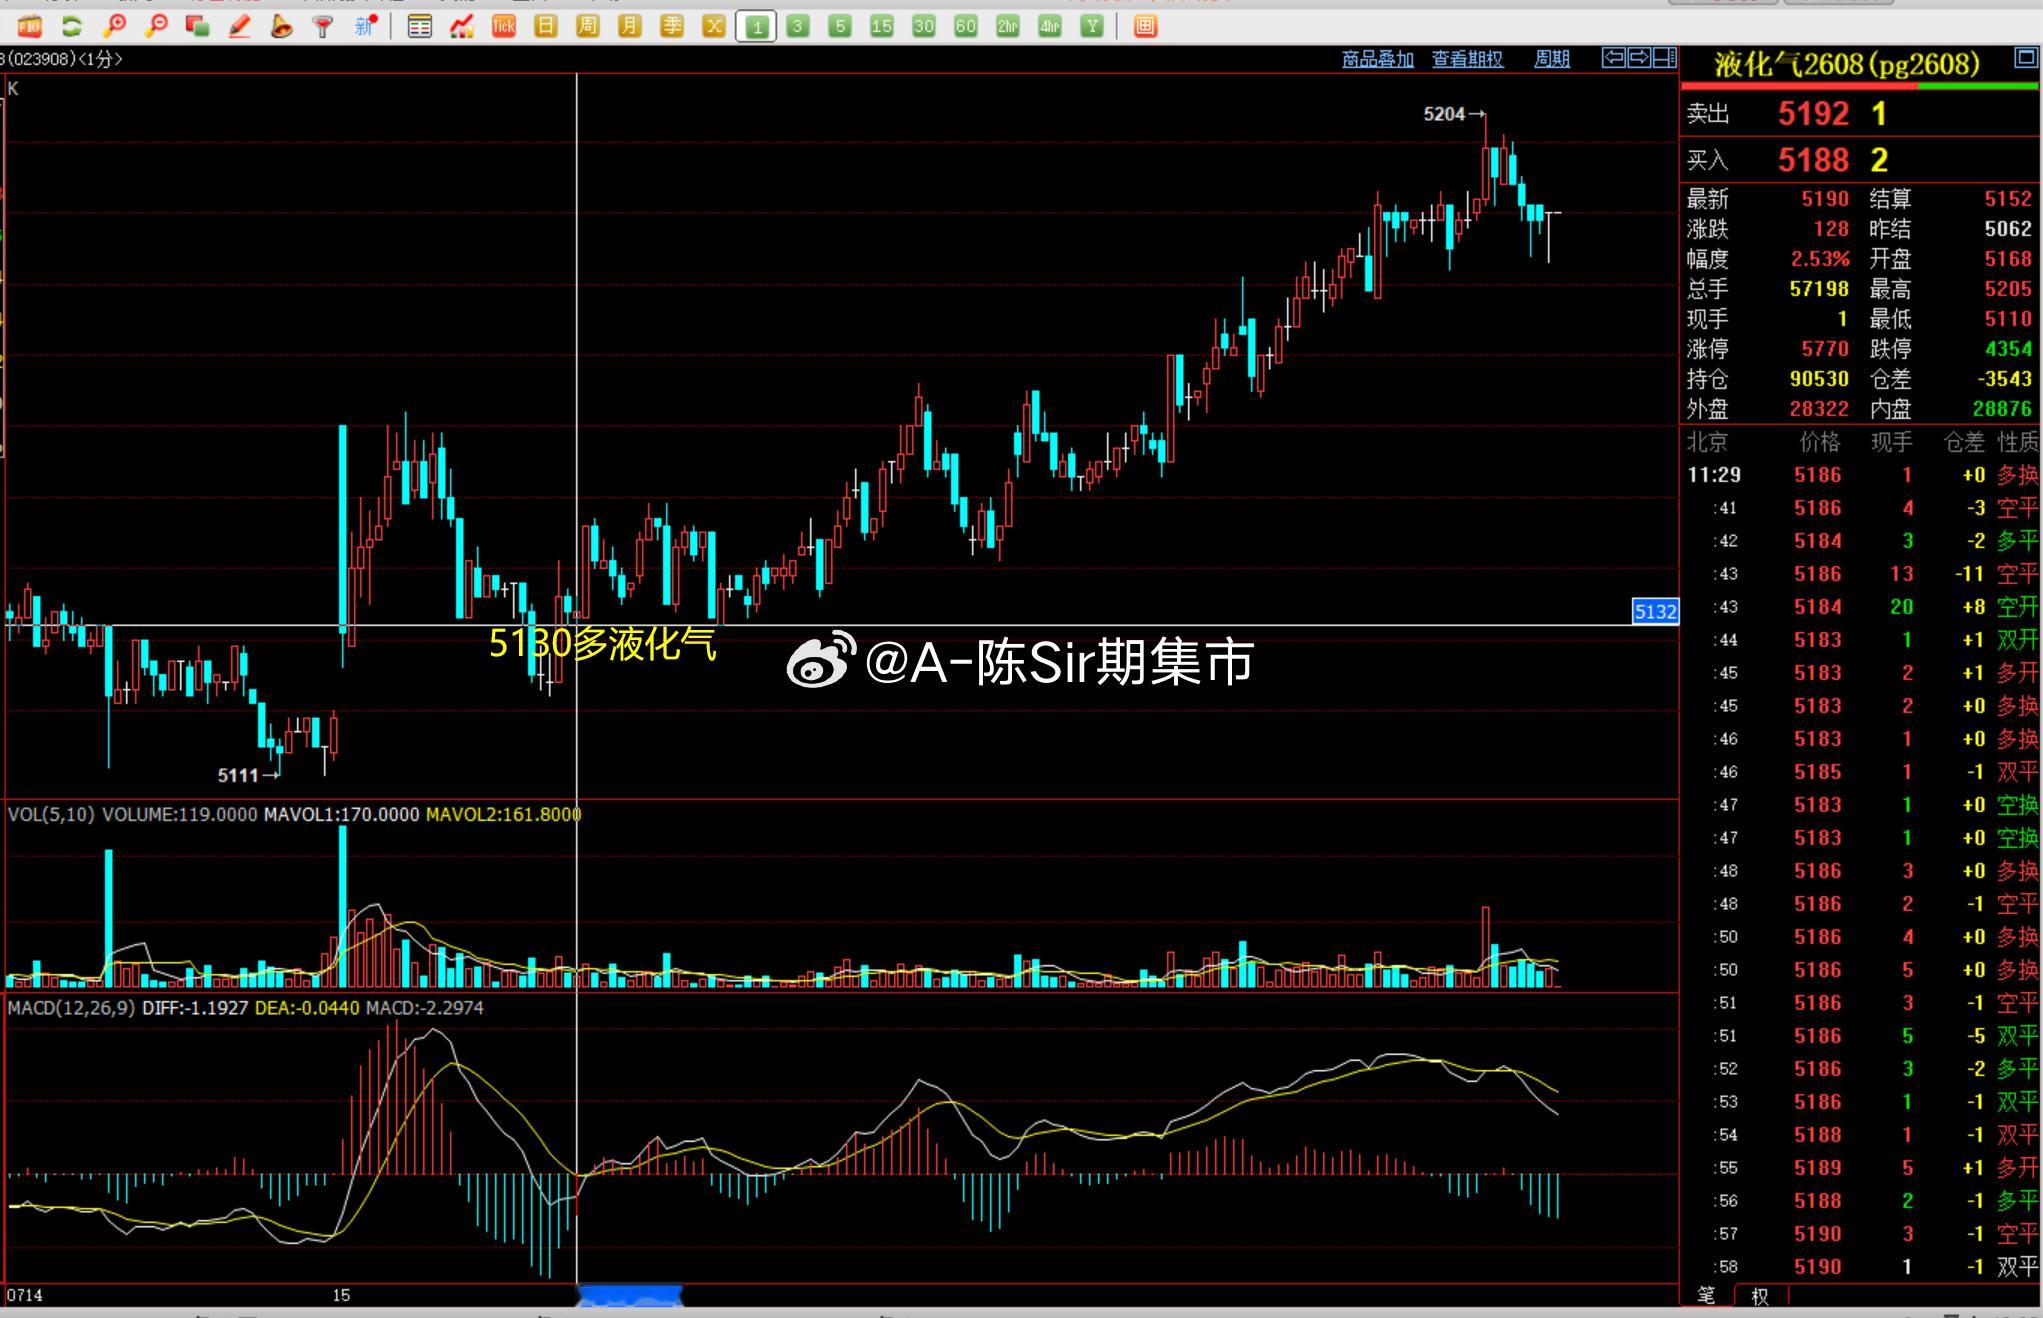The height and width of the screenshot is (1318, 2043).
Task: Click the green refresh arrows icon
Action: tap(72, 26)
